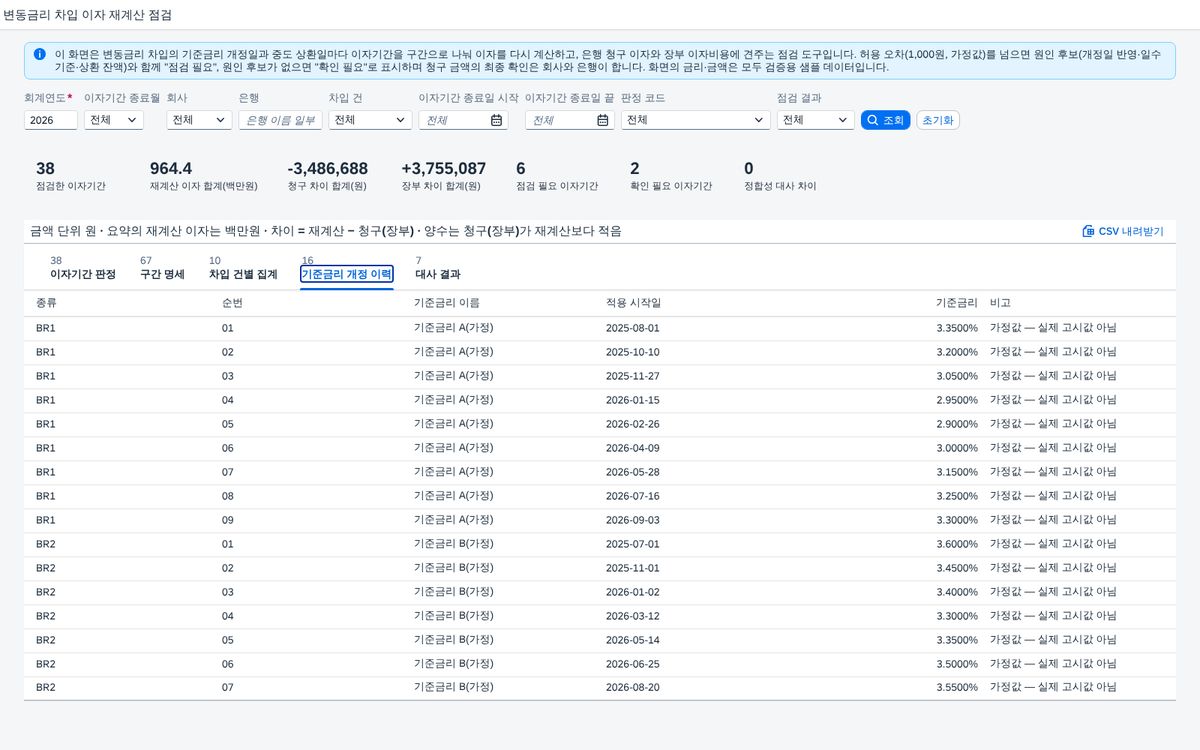
Task: Click the rate value 3.1500%
Action: click(x=957, y=472)
